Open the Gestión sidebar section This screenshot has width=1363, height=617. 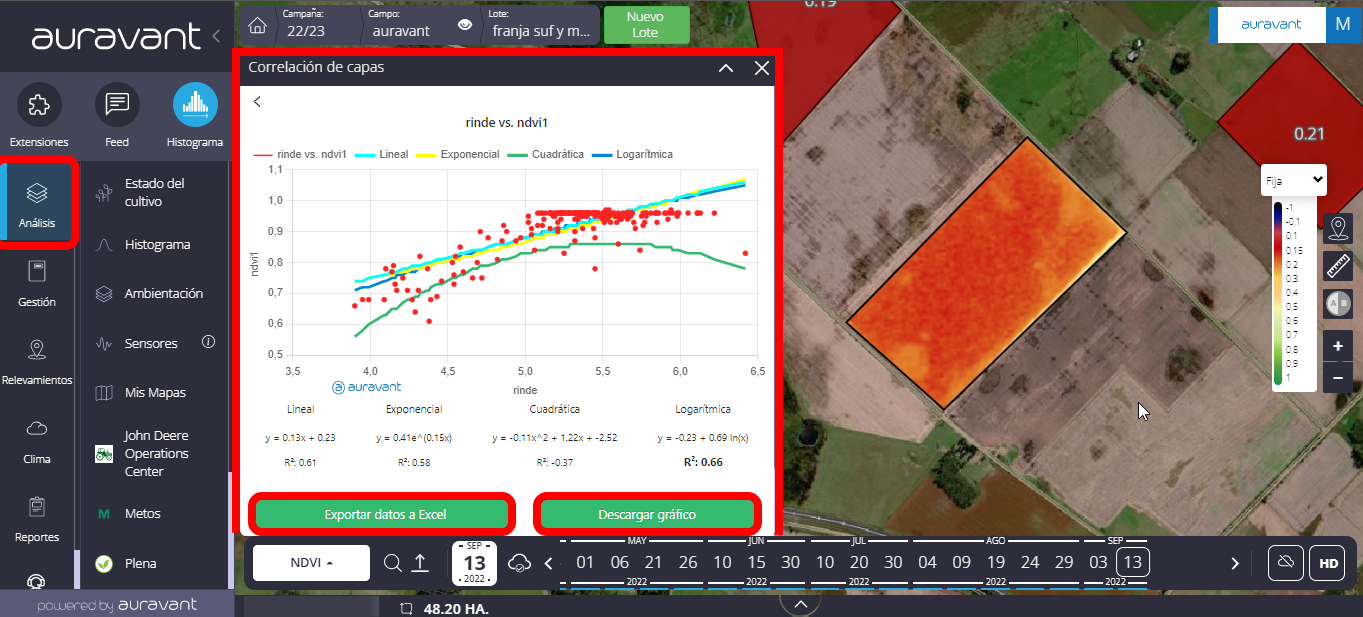[x=37, y=282]
